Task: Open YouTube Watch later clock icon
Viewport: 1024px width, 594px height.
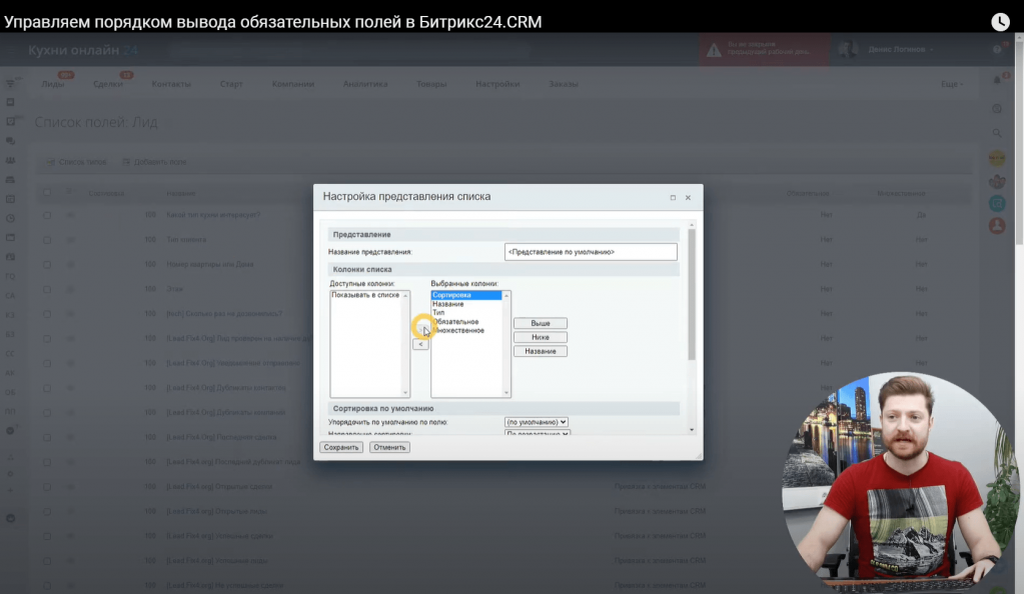Action: (1000, 22)
